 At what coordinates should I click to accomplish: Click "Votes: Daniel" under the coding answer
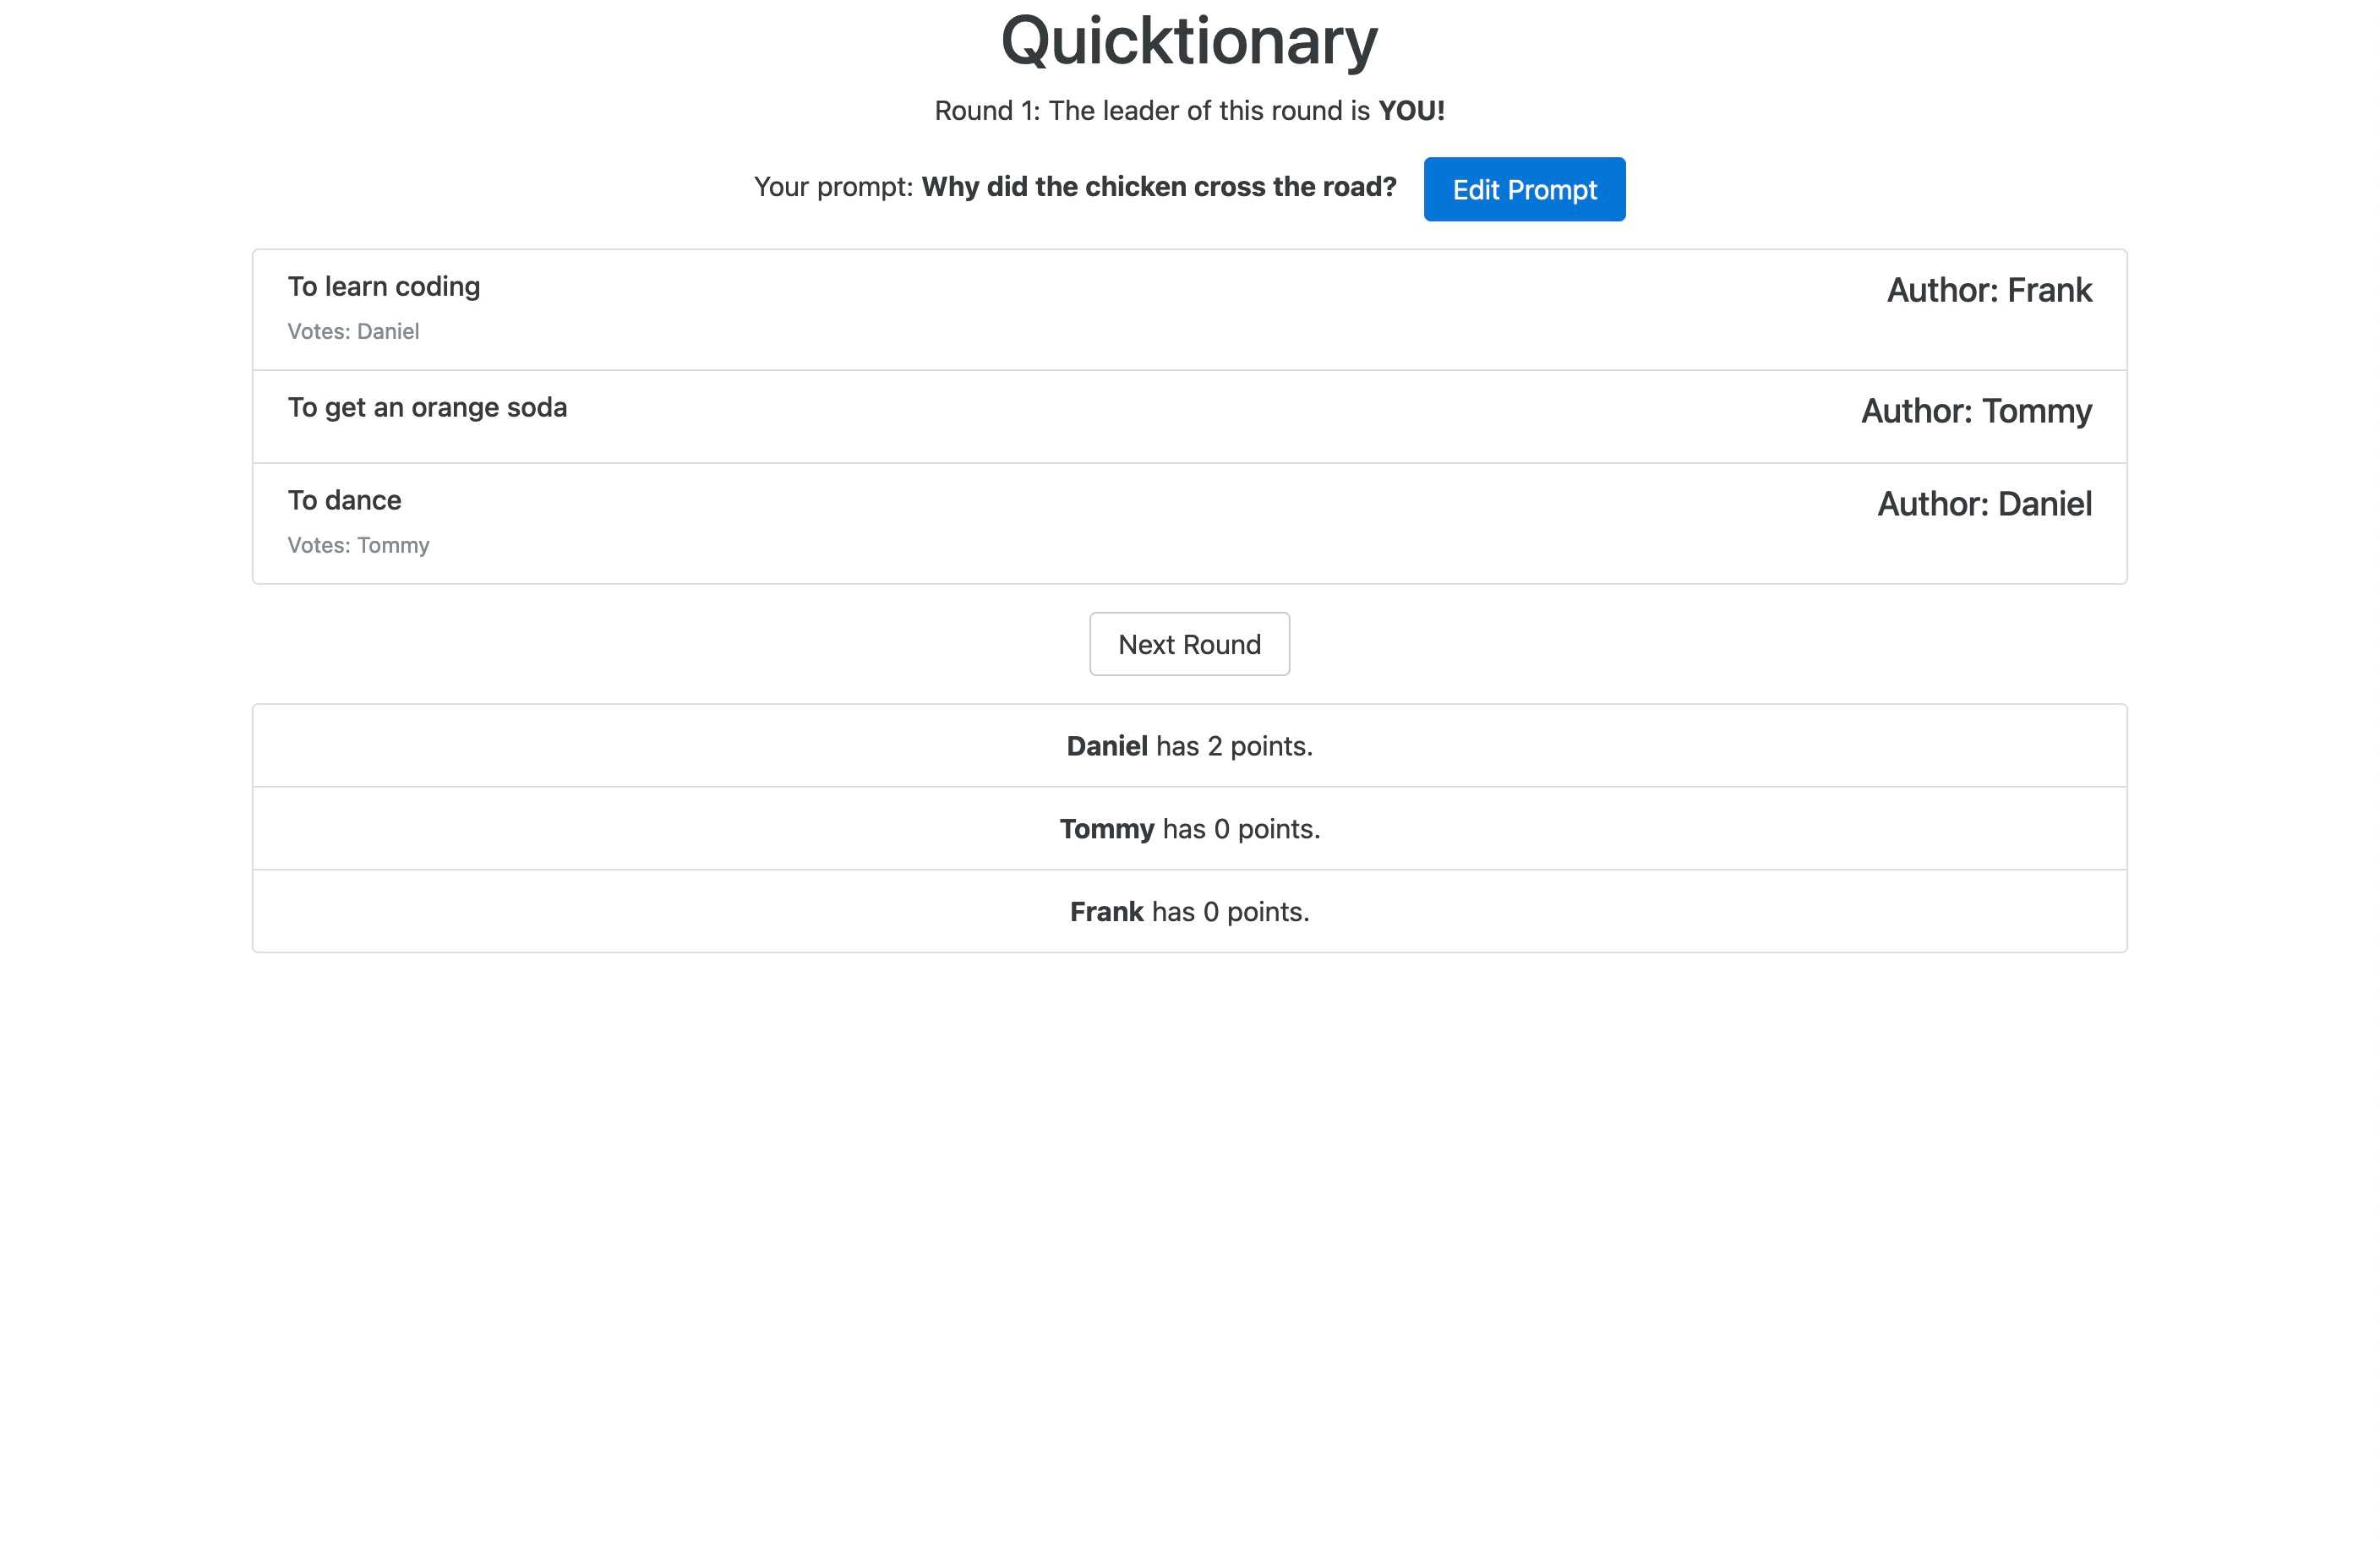tap(353, 331)
